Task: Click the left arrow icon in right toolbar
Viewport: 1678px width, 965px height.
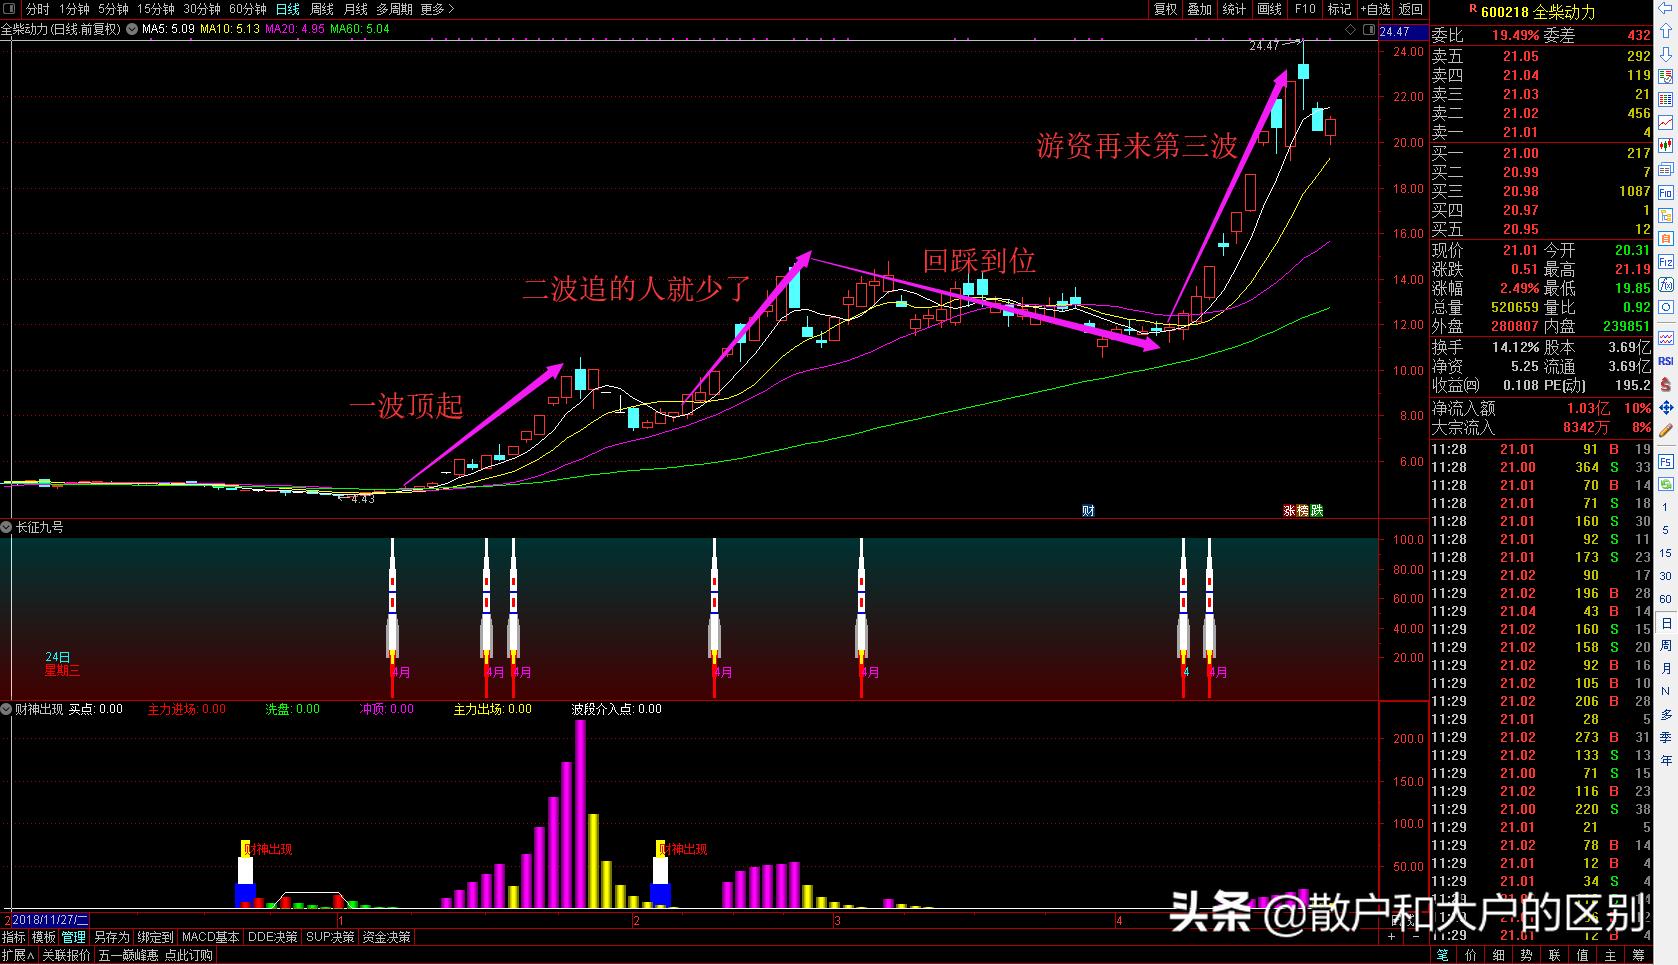Action: tap(1667, 10)
